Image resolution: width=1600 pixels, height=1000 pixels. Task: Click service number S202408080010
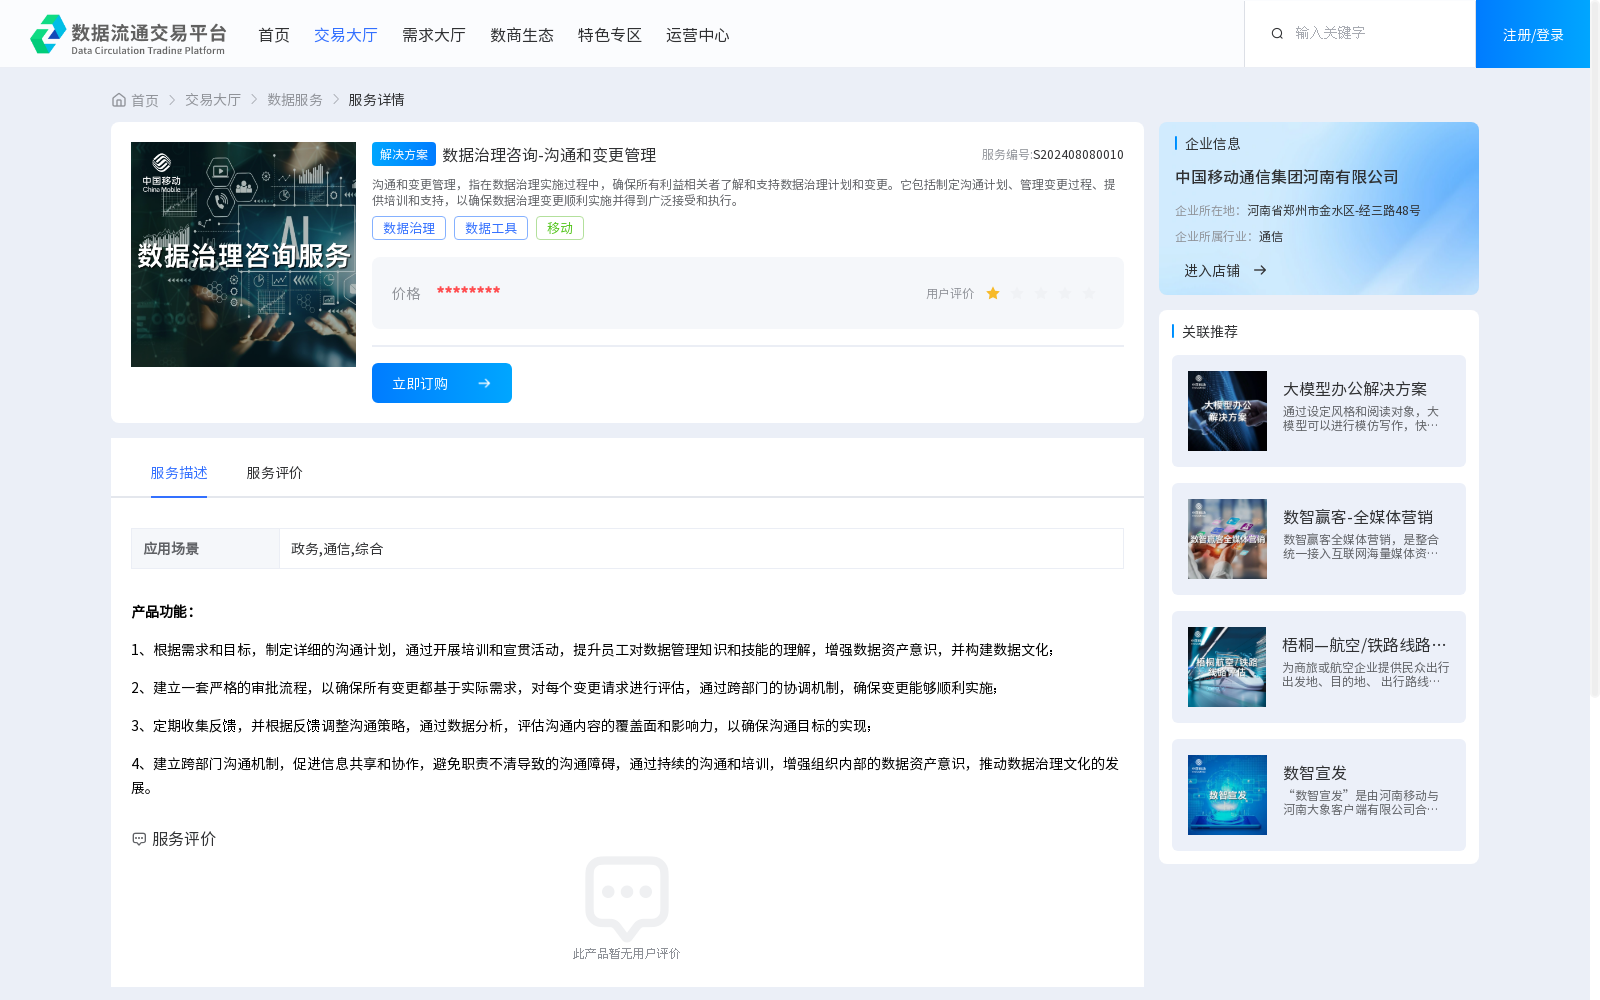pyautogui.click(x=1078, y=155)
